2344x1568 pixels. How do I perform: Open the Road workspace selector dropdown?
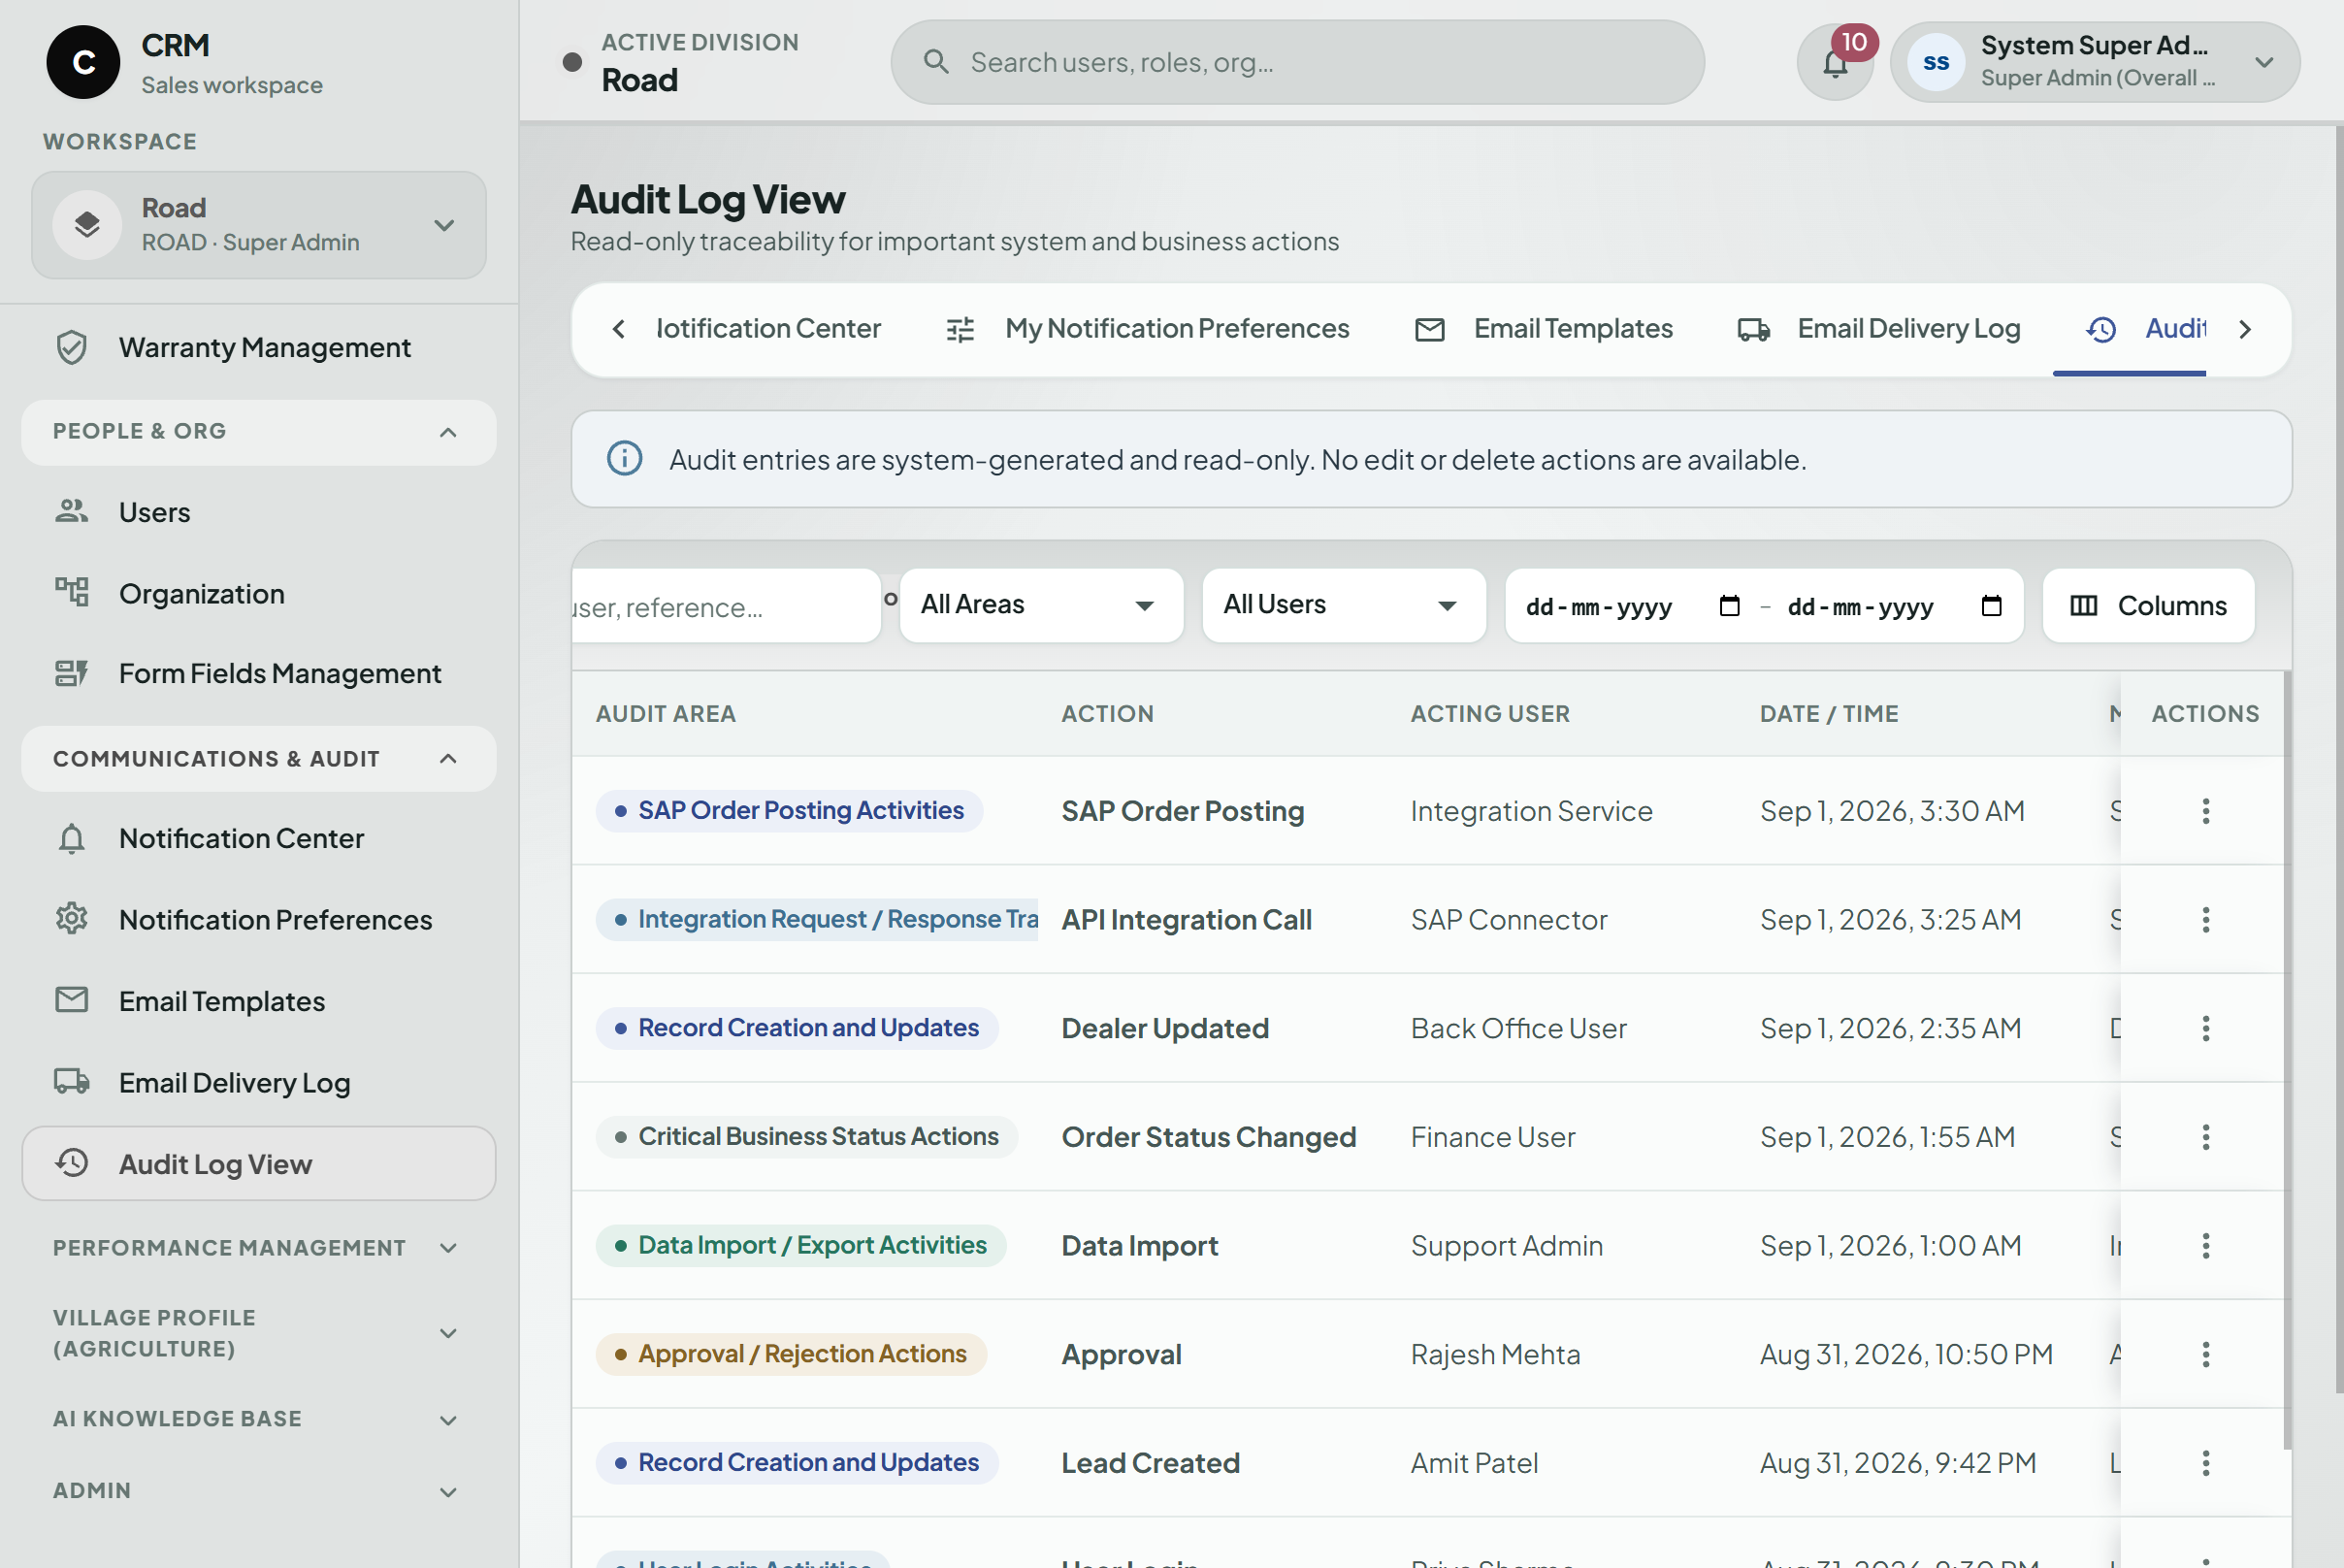(x=259, y=225)
